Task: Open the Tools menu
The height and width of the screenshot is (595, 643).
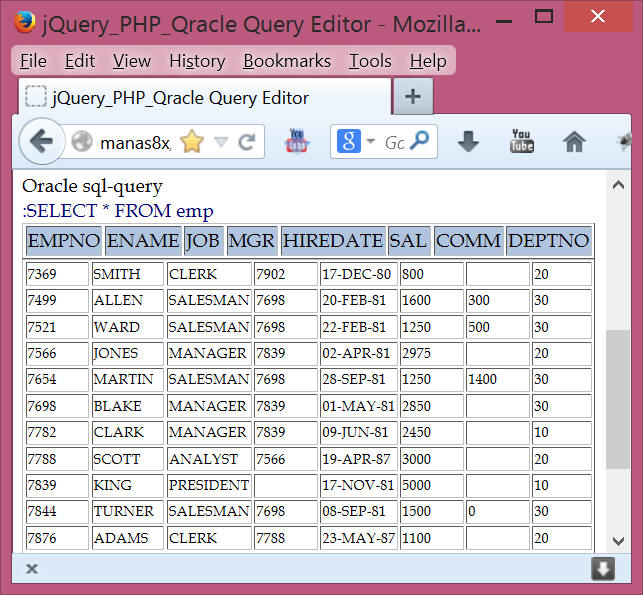Action: (370, 61)
